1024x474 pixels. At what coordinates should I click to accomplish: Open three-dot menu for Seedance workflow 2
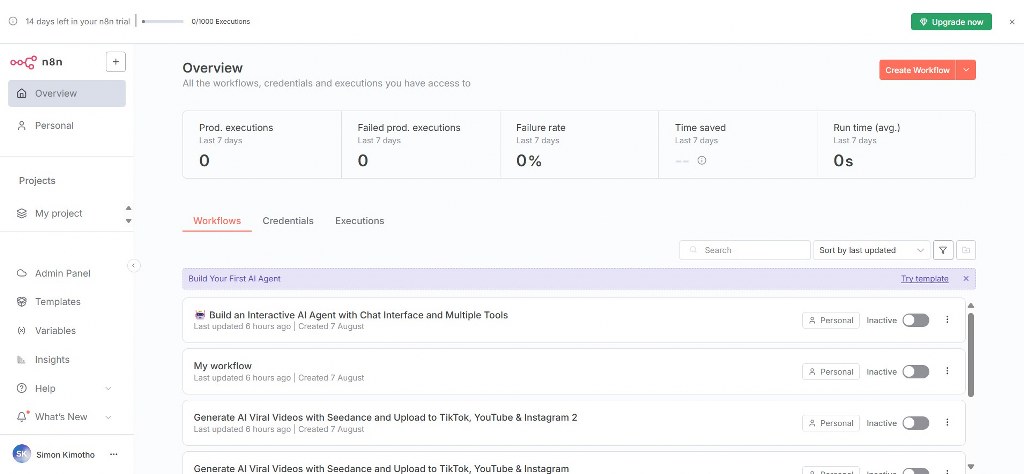948,422
